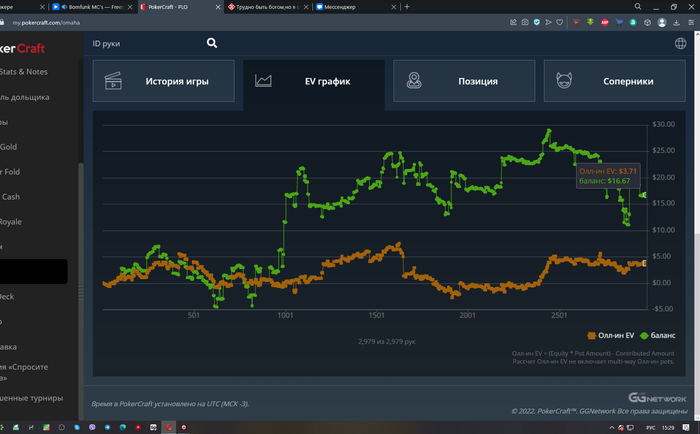Viewport: 700px width, 434px height.
Task: Close the PokerCraft - PLO browser tab
Action: click(218, 7)
